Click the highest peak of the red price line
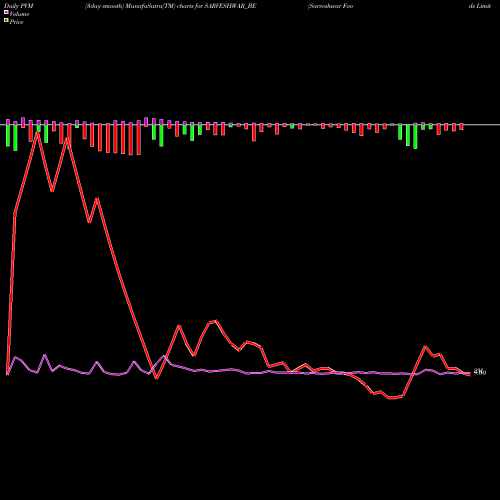Viewport: 500px width, 500px height. [38, 132]
